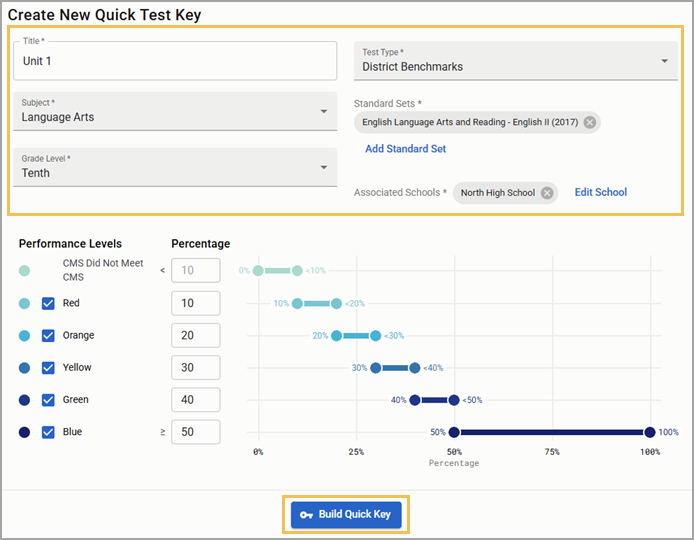
Task: Click the 0% start handle of CMS range
Action: [258, 270]
